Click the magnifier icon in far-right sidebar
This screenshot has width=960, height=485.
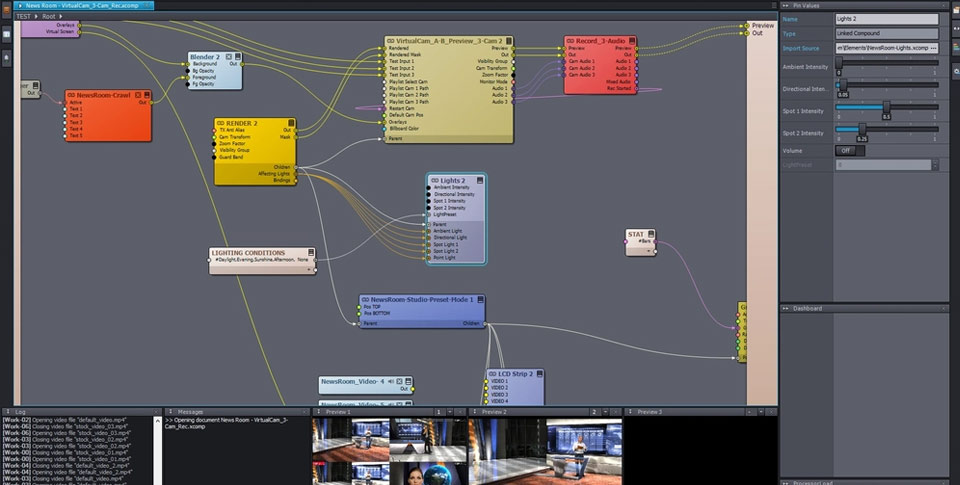point(956,72)
